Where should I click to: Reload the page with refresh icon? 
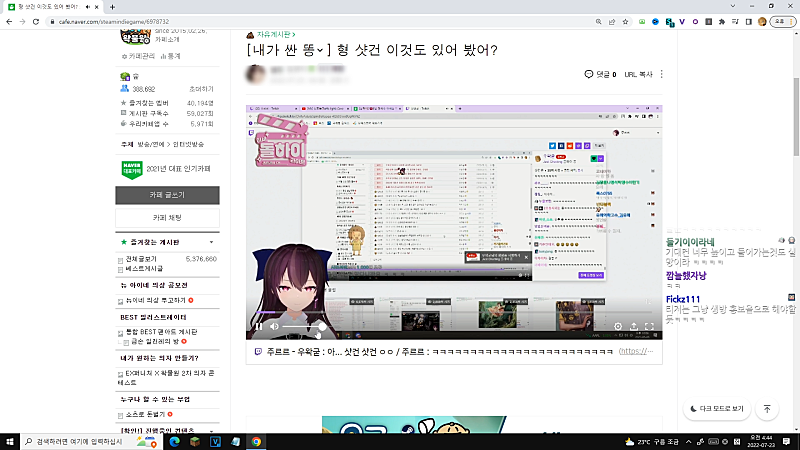click(x=36, y=22)
